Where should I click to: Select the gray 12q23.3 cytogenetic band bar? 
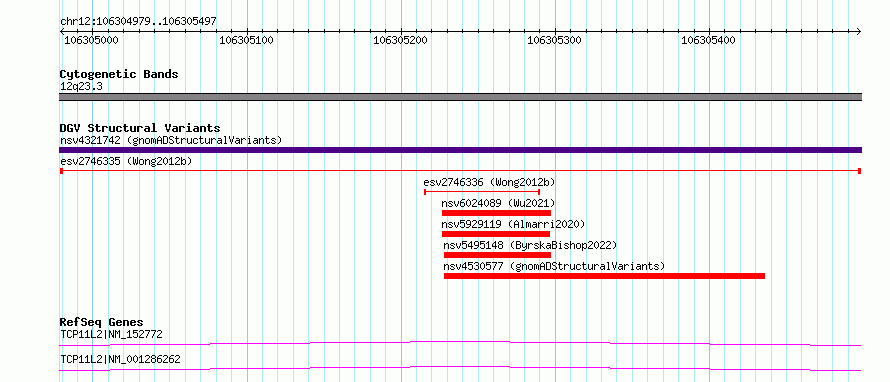pyautogui.click(x=460, y=97)
